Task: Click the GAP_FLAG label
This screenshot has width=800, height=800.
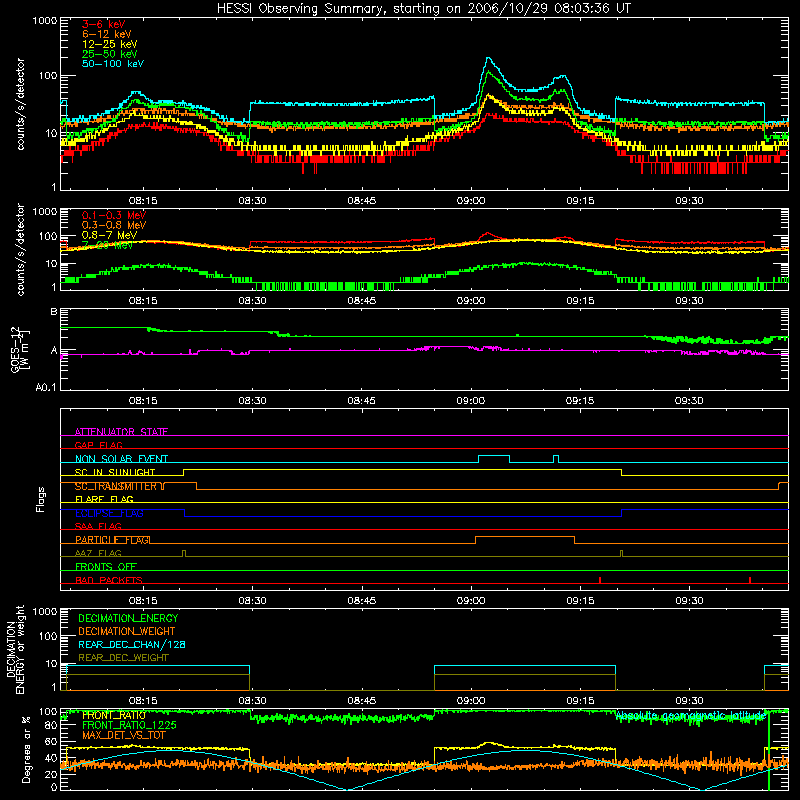Action: tap(98, 445)
